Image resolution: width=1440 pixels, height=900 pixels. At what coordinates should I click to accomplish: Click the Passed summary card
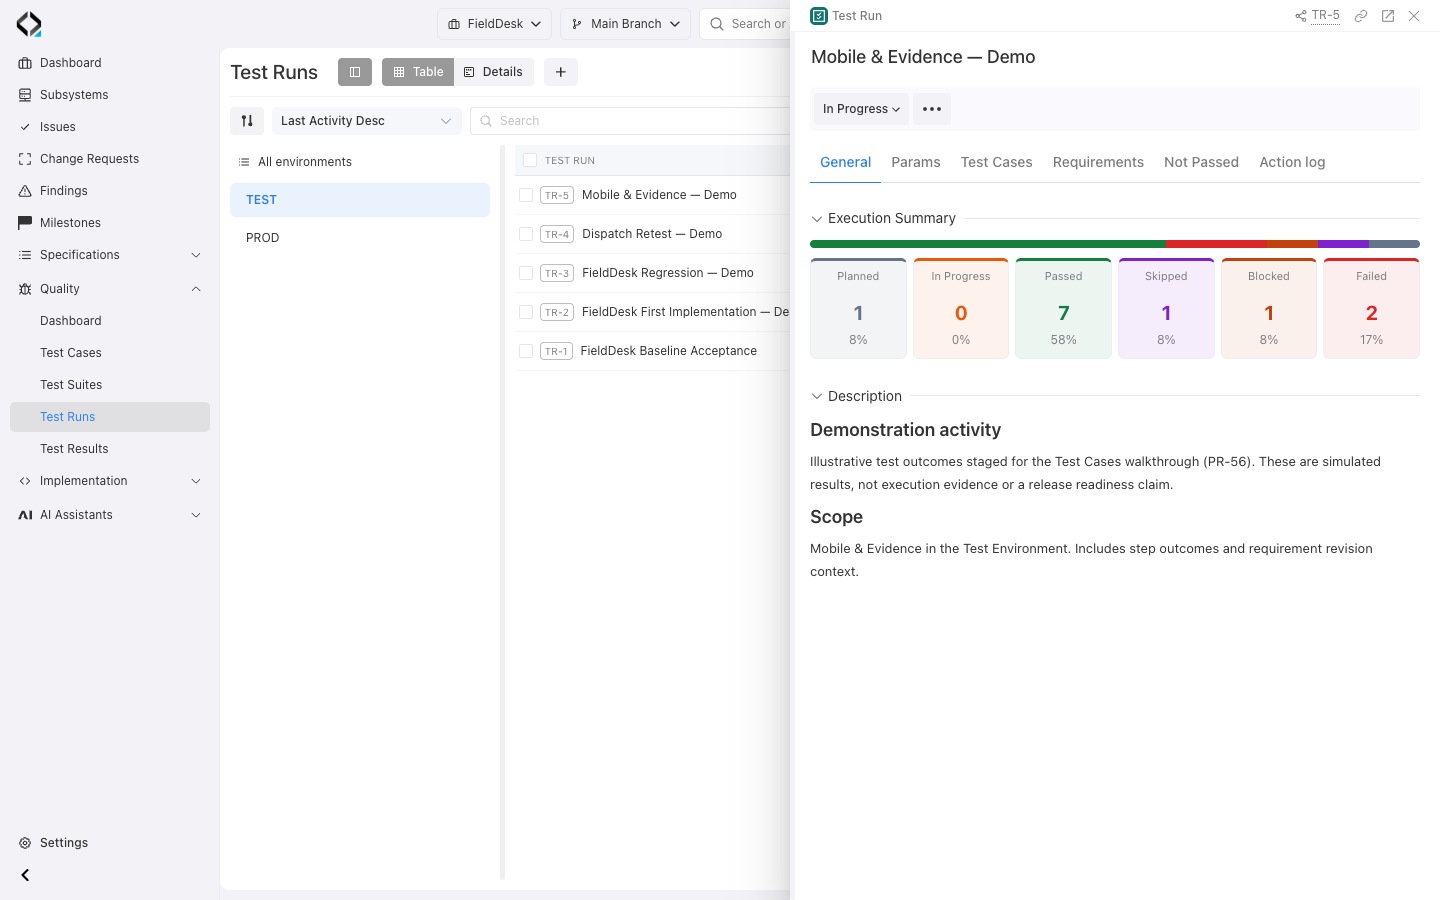1063,308
